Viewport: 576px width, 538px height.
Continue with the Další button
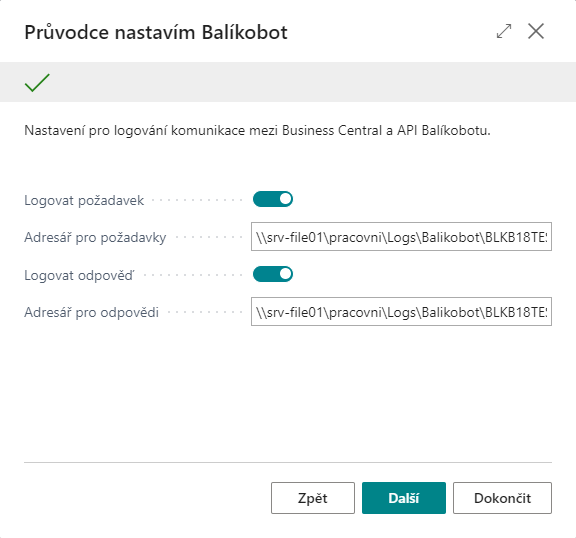coord(404,498)
